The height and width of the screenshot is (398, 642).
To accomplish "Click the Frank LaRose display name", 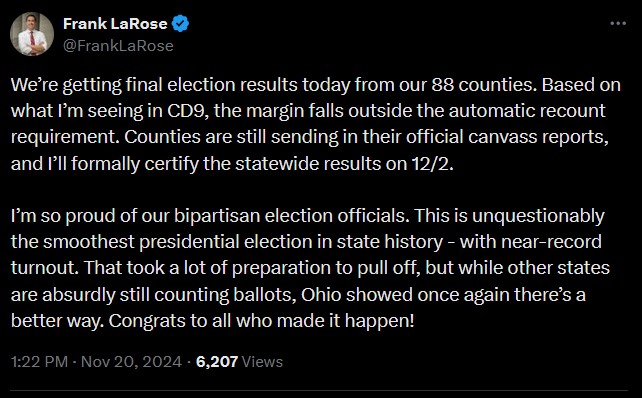I will coord(115,24).
